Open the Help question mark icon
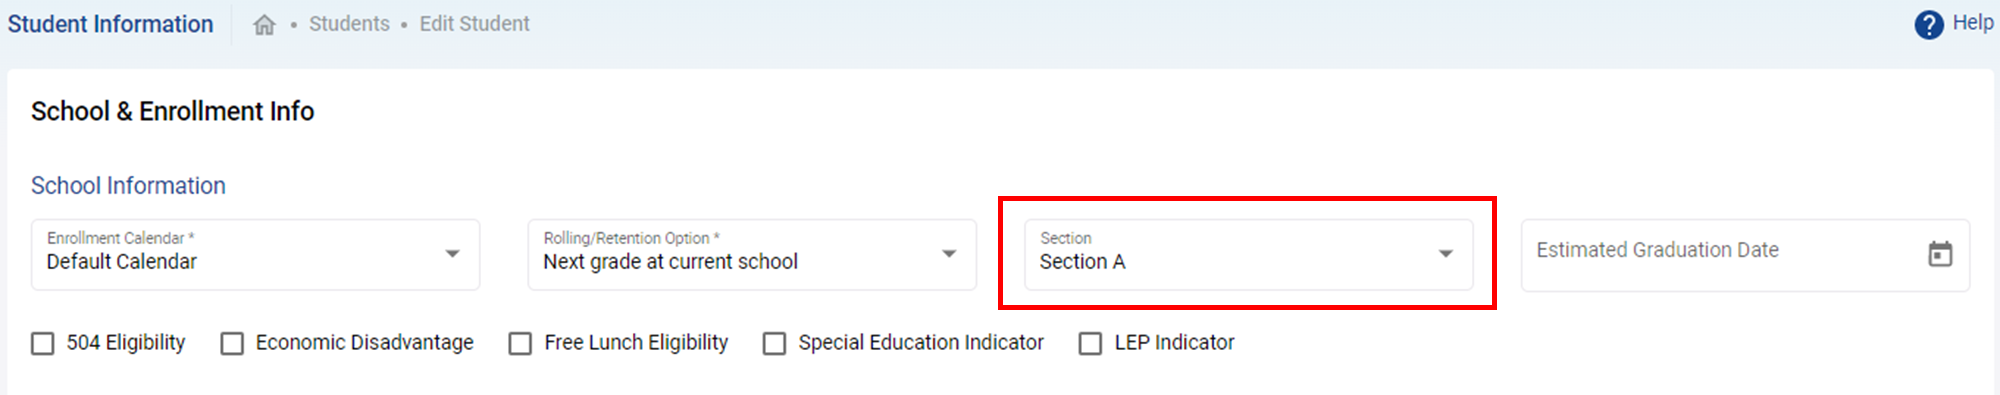Image resolution: width=2000 pixels, height=395 pixels. (x=1929, y=24)
